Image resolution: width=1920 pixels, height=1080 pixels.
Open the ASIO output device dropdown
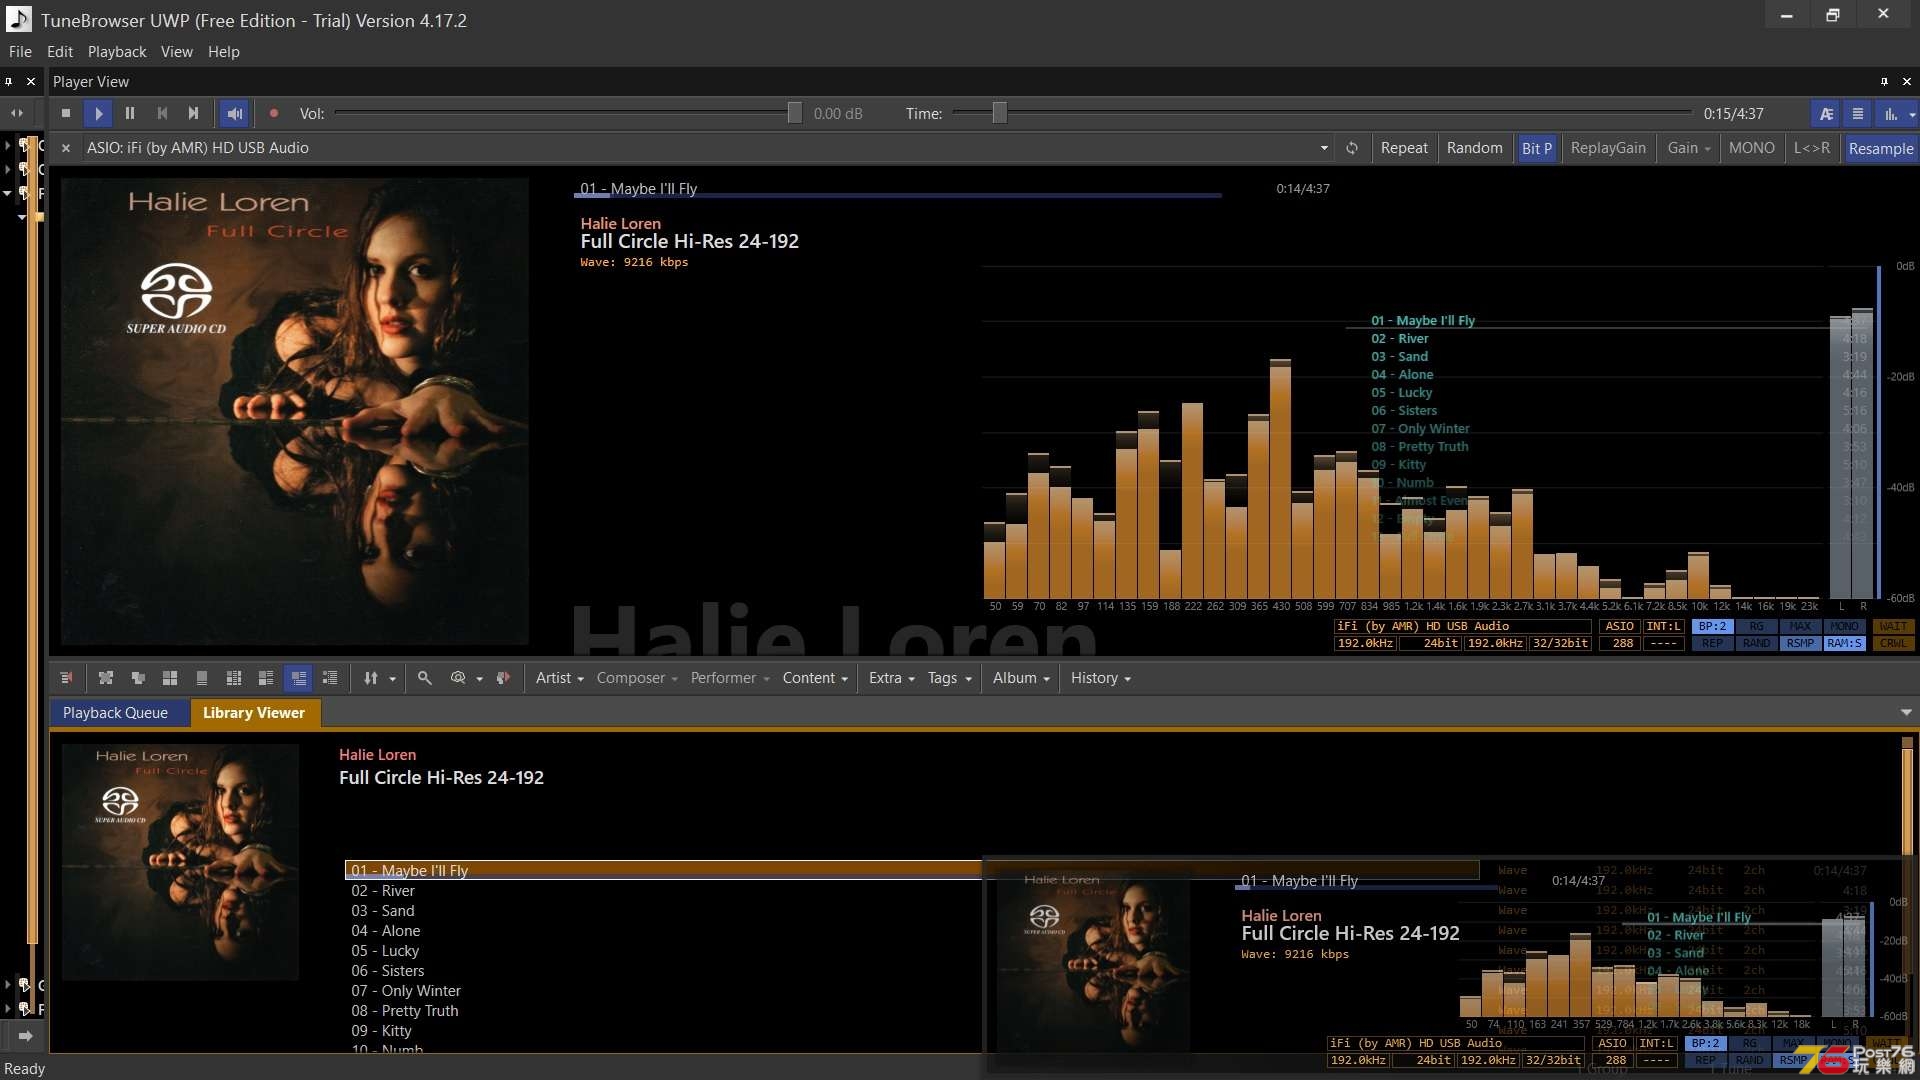[1324, 148]
